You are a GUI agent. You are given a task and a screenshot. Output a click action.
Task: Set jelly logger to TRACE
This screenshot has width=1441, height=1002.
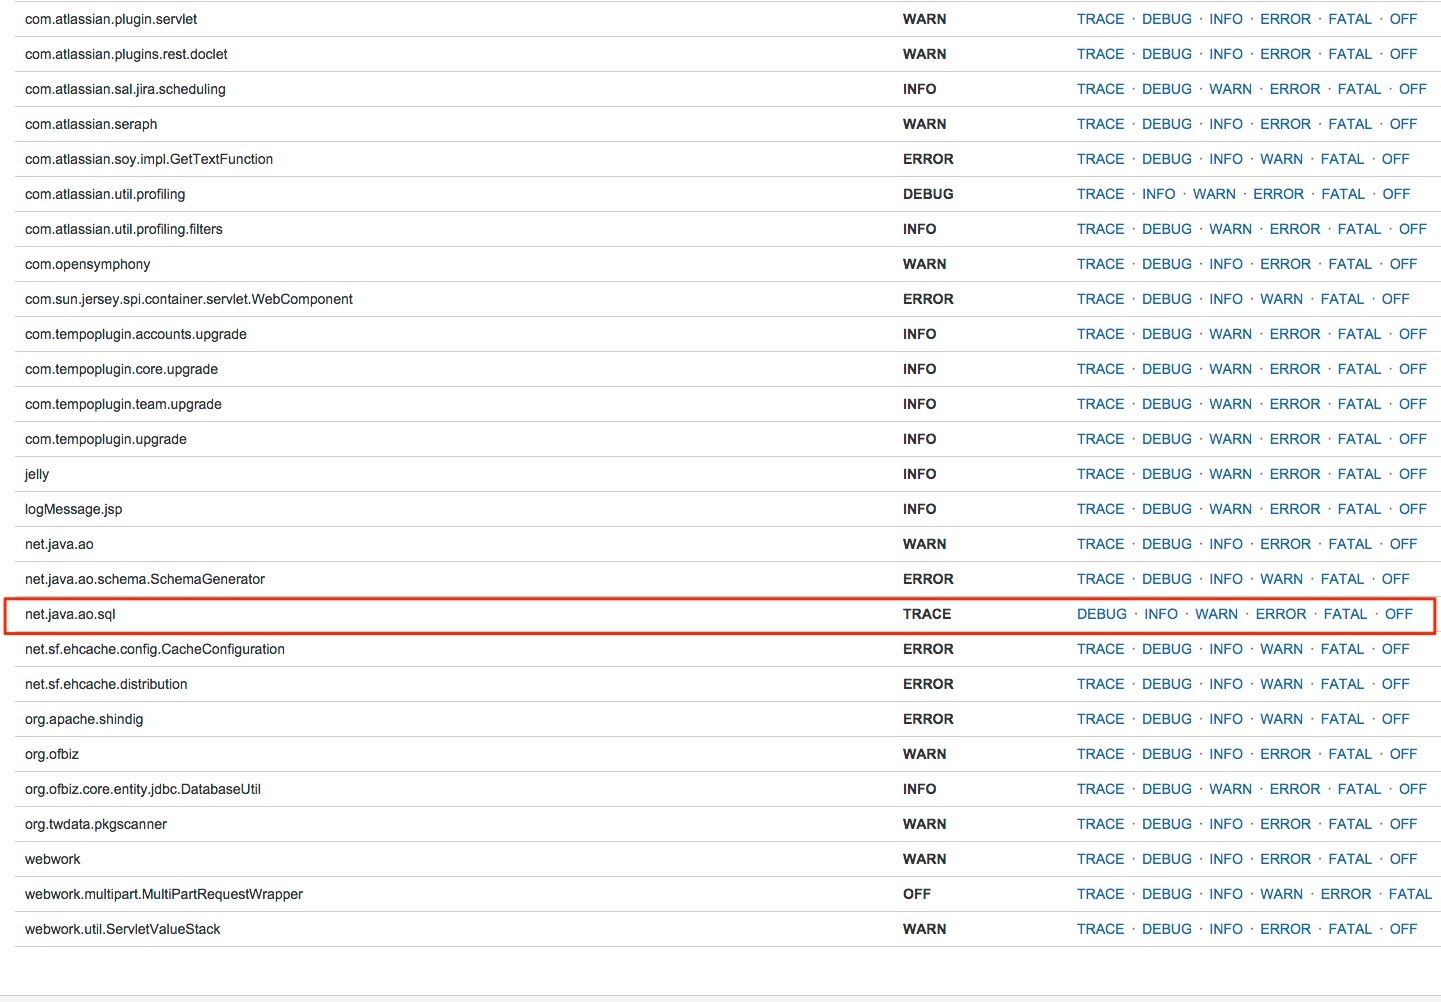[1100, 474]
